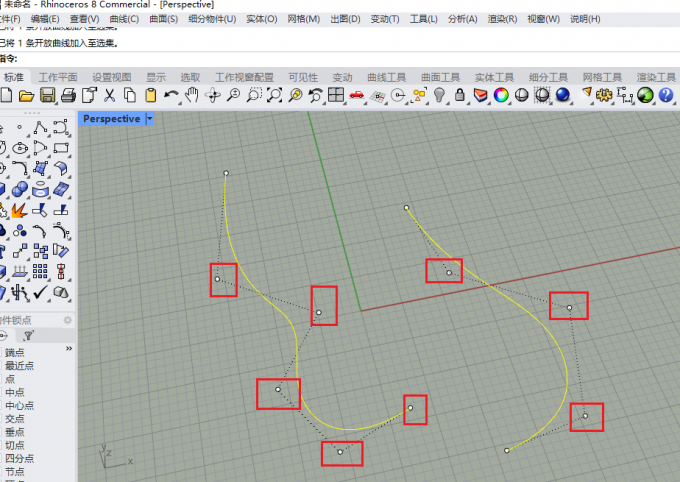Screen dimensions: 680x482
Task: Select the Rectangle tool in sidebar
Action: click(61, 148)
